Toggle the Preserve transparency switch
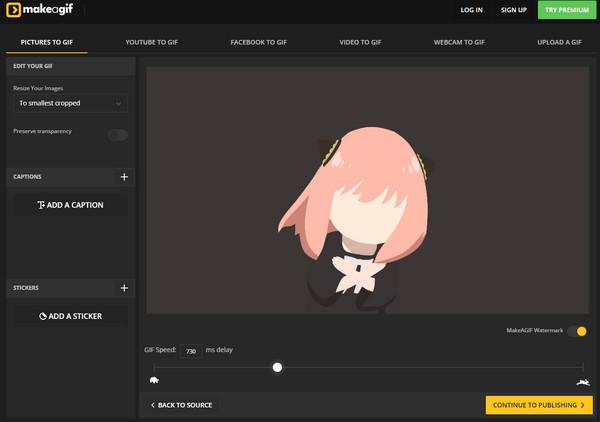The image size is (600, 422). pyautogui.click(x=117, y=135)
